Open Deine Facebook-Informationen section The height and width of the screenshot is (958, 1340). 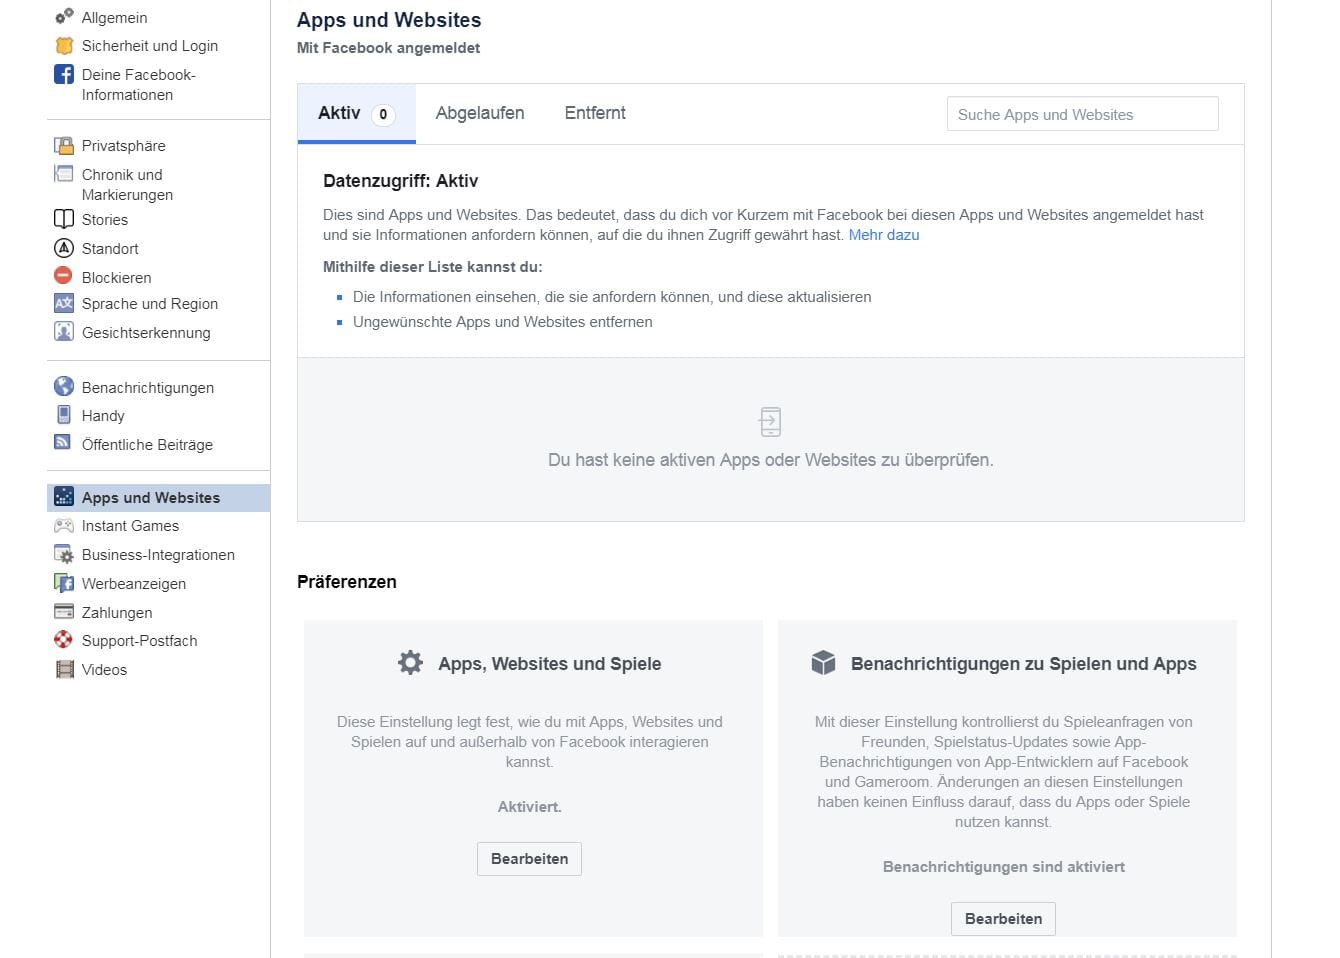(x=138, y=85)
